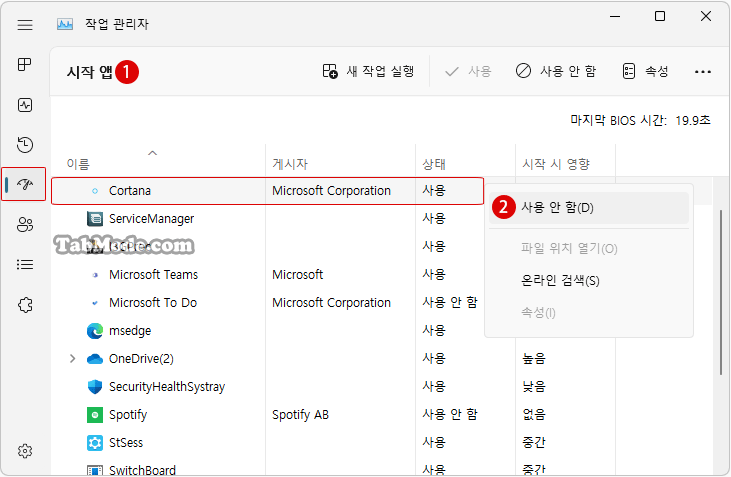Screen dimensions: 731x477
Task: Choose 사용 안 함(D) in context menu
Action: (589, 207)
